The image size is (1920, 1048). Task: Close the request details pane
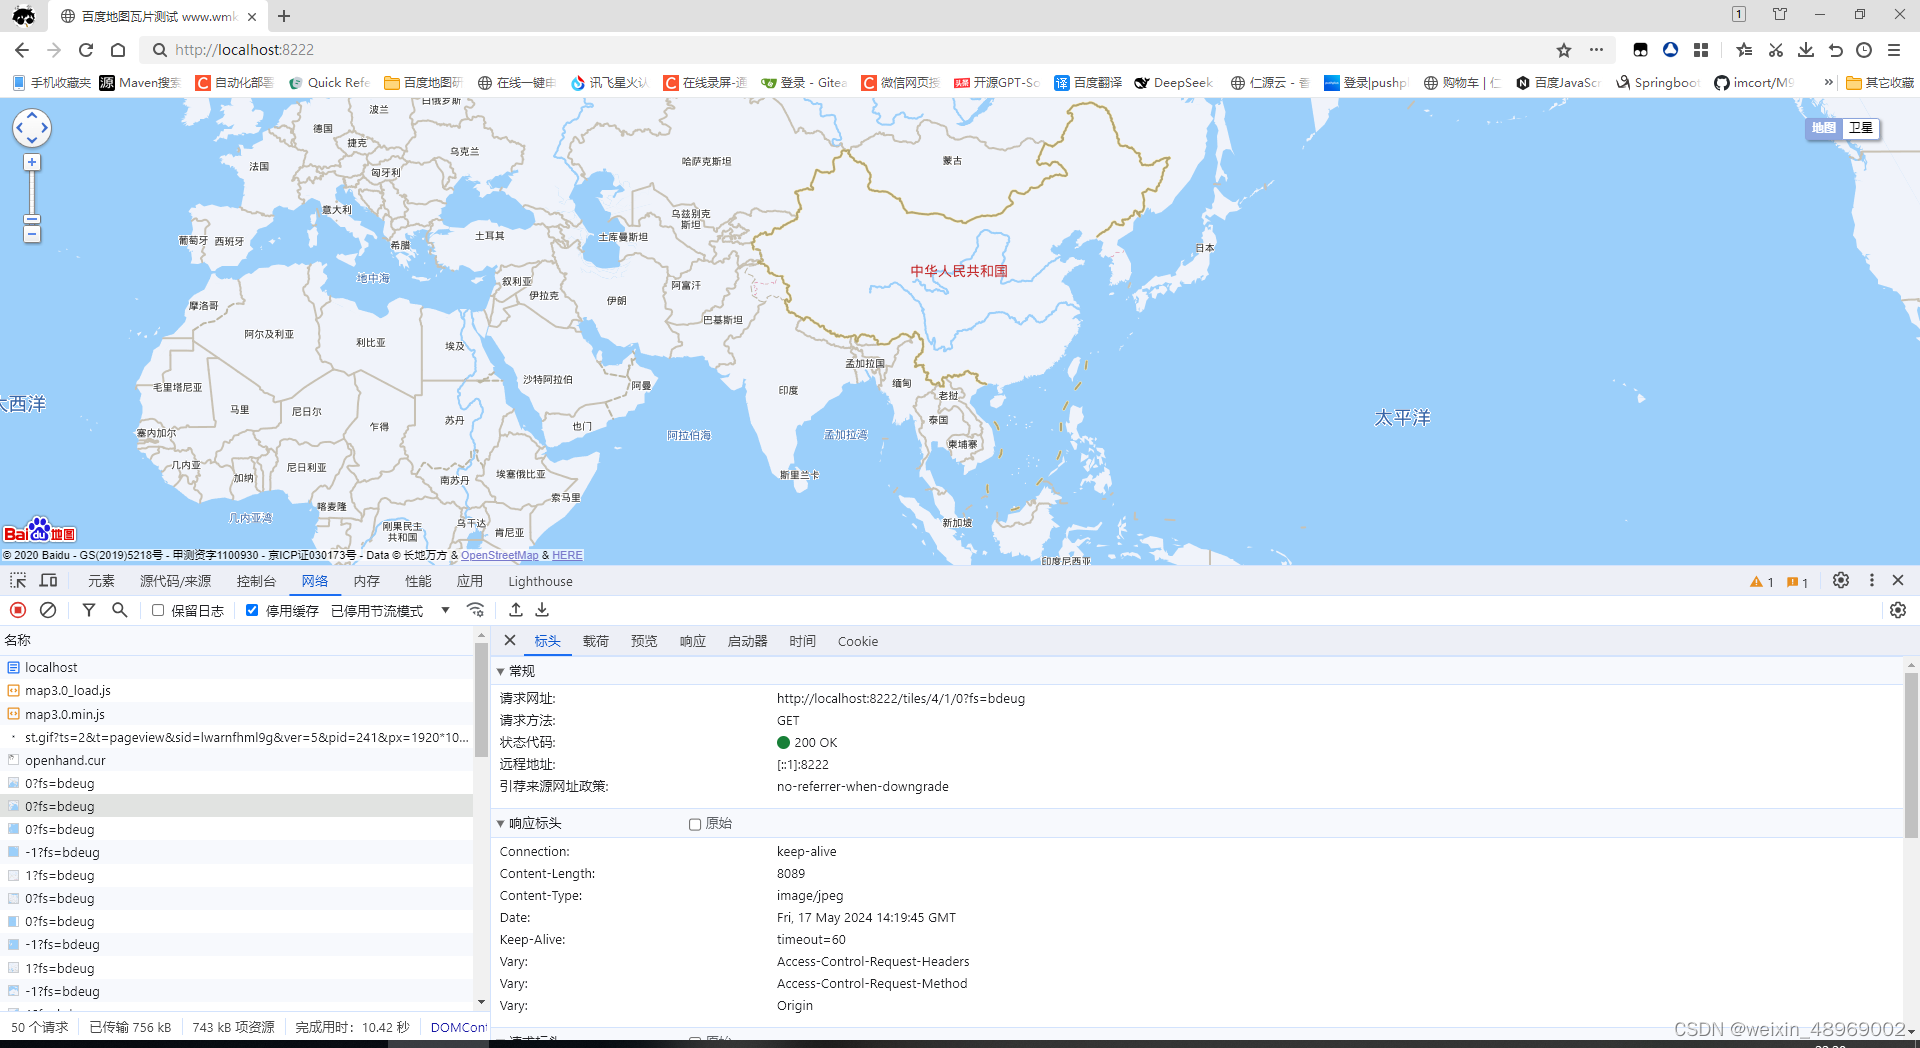point(510,640)
